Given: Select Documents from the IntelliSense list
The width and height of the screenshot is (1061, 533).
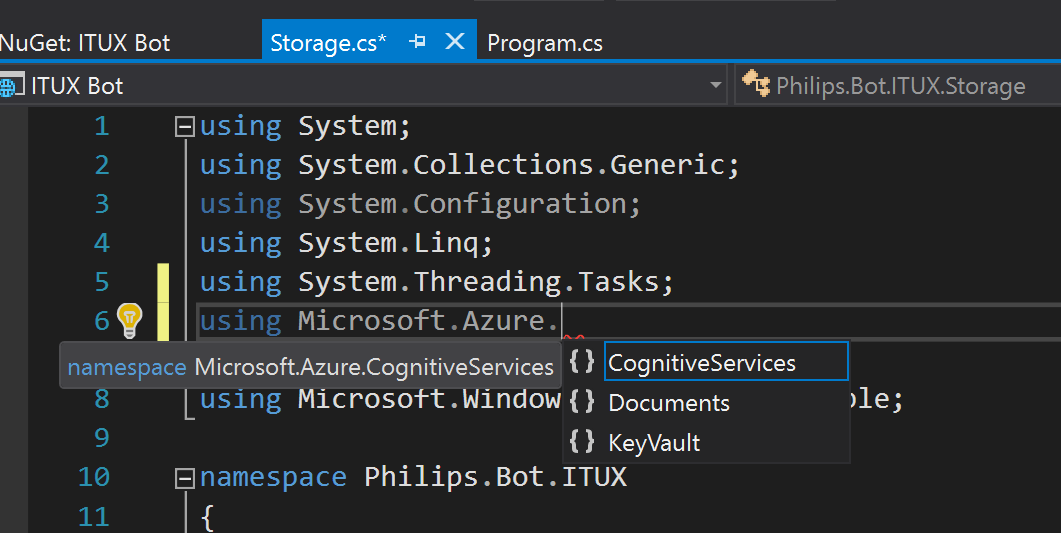Looking at the screenshot, I should 706,402.
